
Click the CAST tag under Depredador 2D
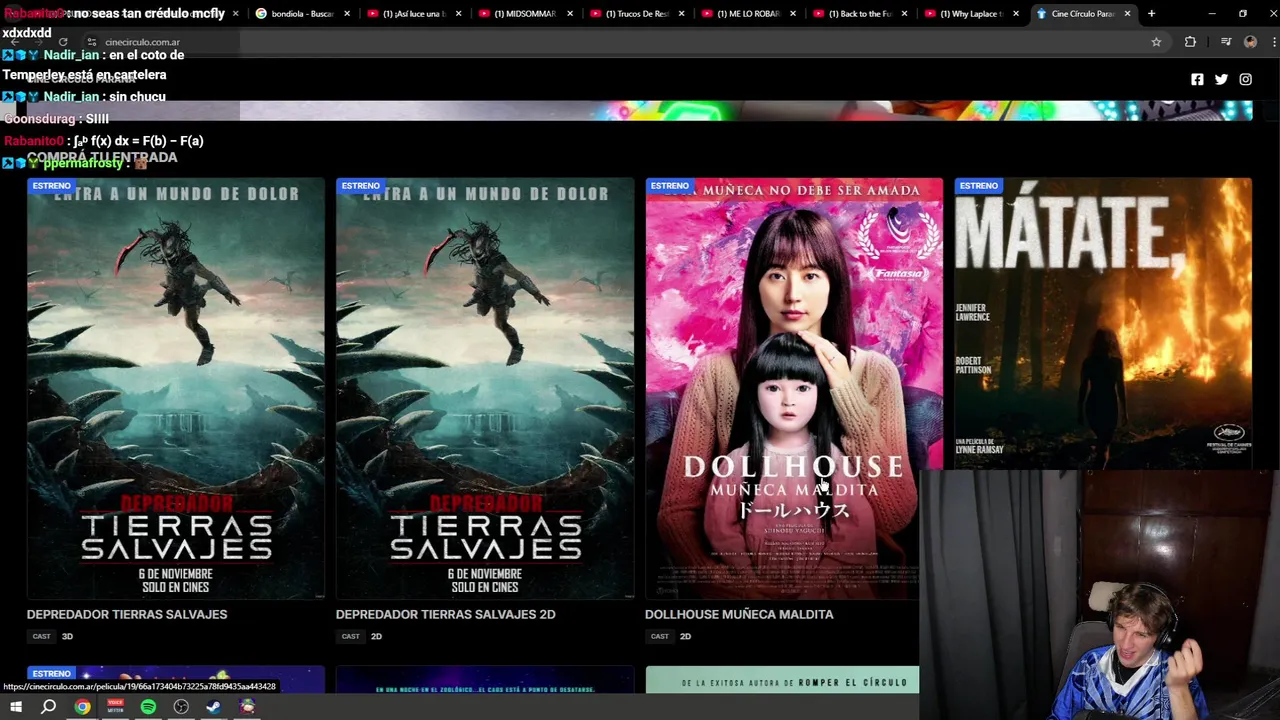pyautogui.click(x=350, y=636)
